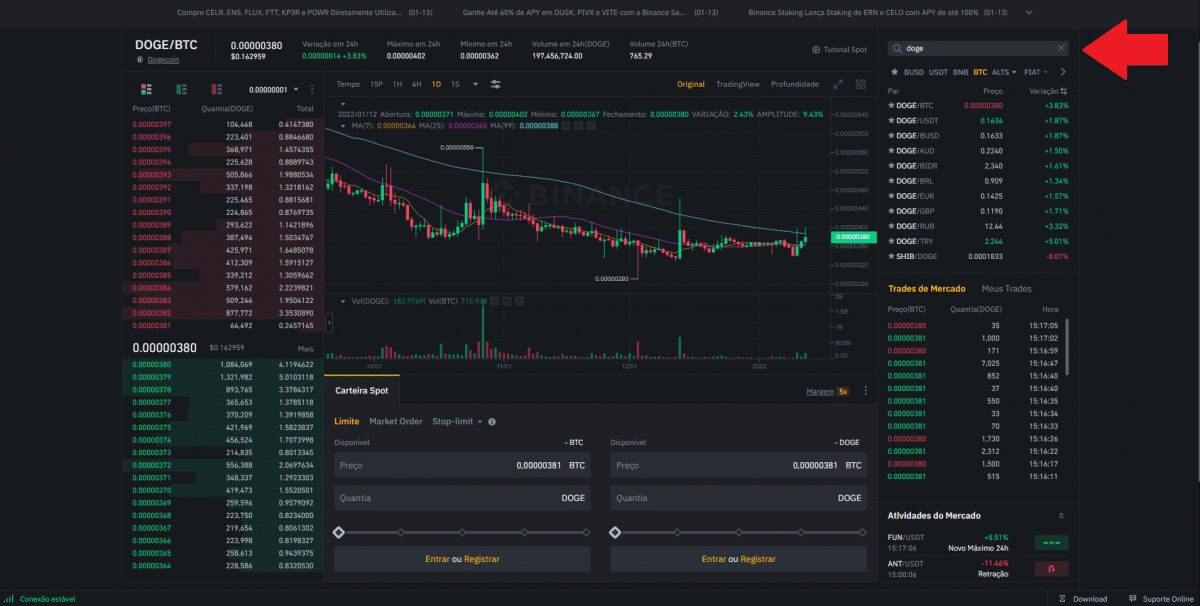Adjust buy amount percentage slider handle
The width and height of the screenshot is (1200, 606).
[339, 532]
